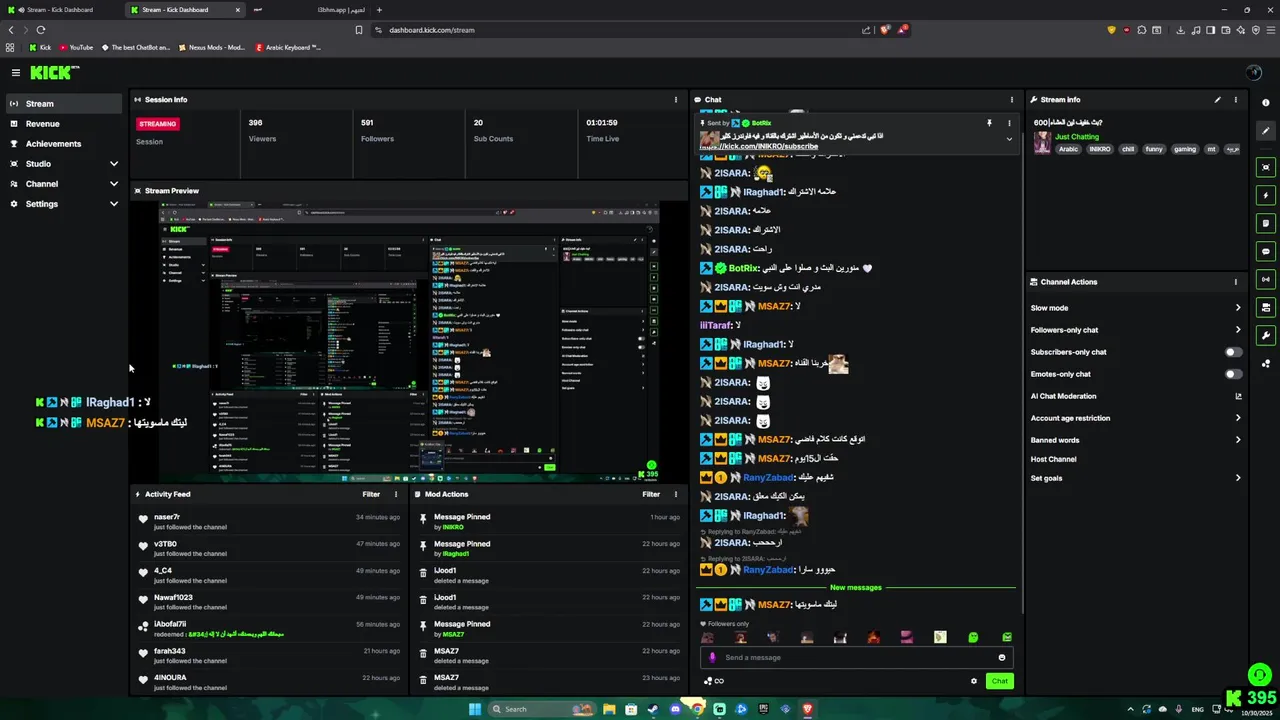Switch to first Stream - Kick Dashboard tab
The height and width of the screenshot is (720, 1280).
[x=60, y=10]
